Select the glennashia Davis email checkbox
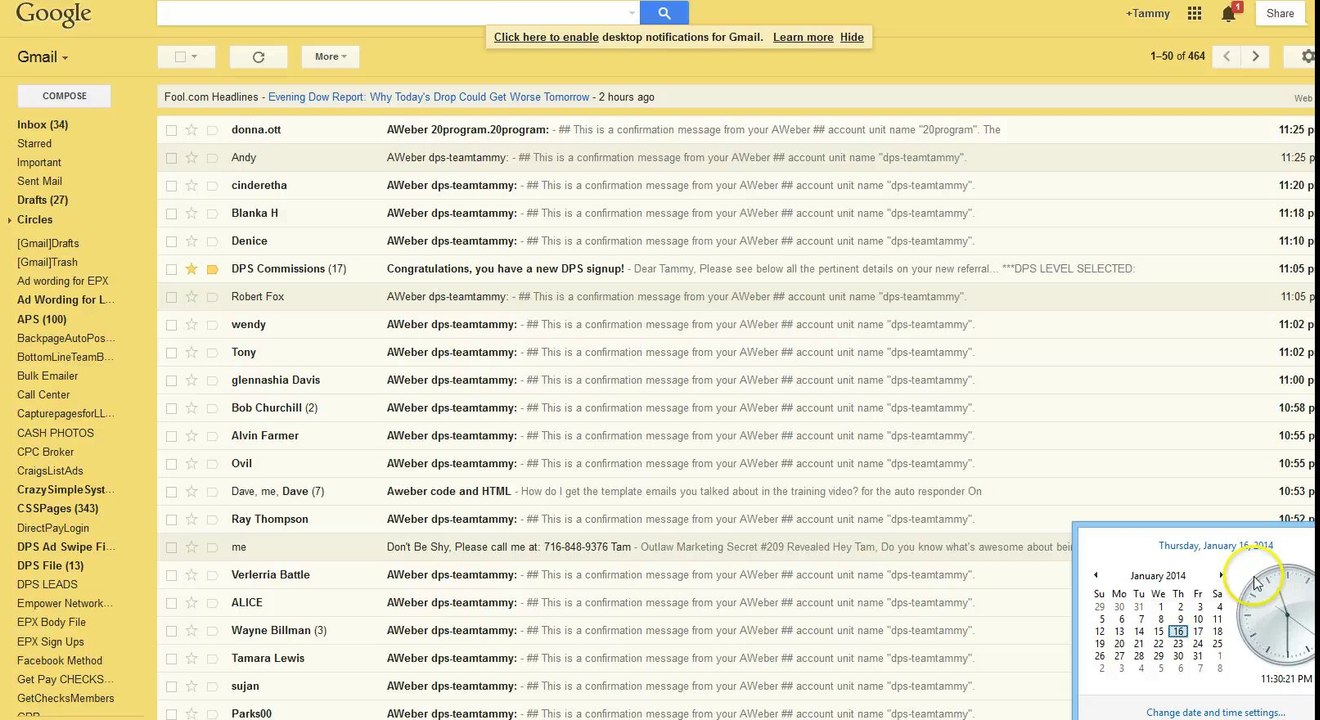 (171, 381)
